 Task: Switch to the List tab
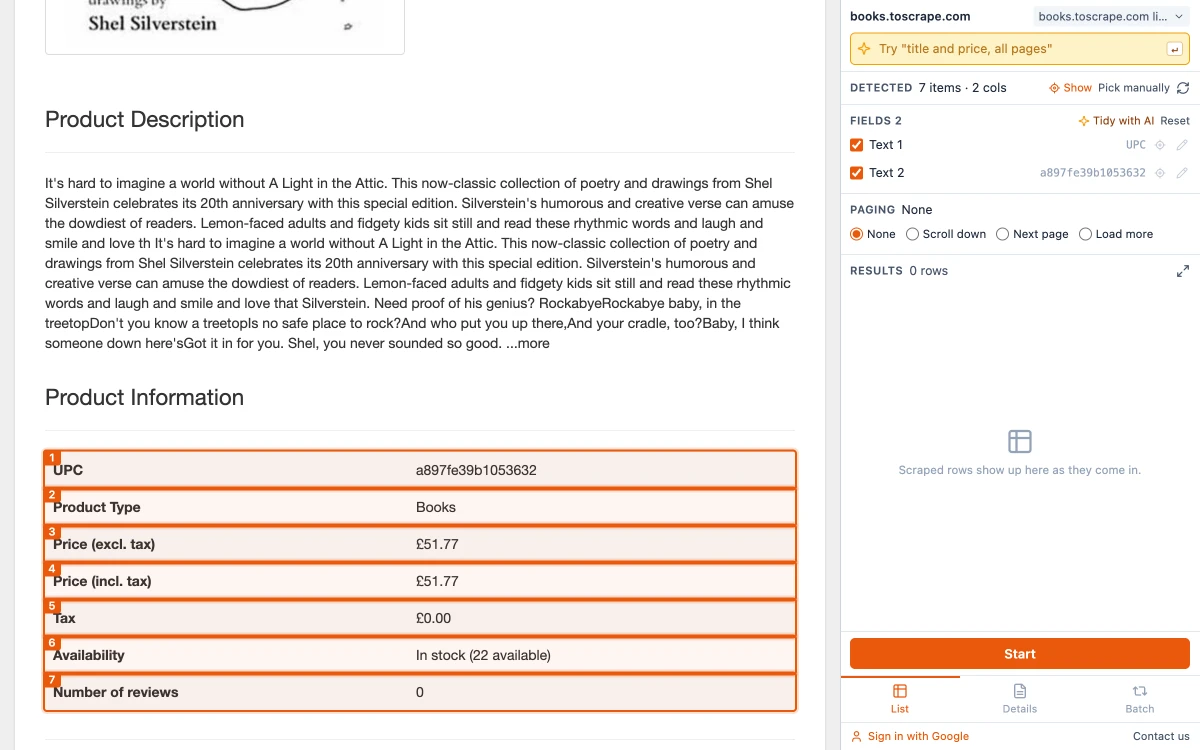(900, 699)
